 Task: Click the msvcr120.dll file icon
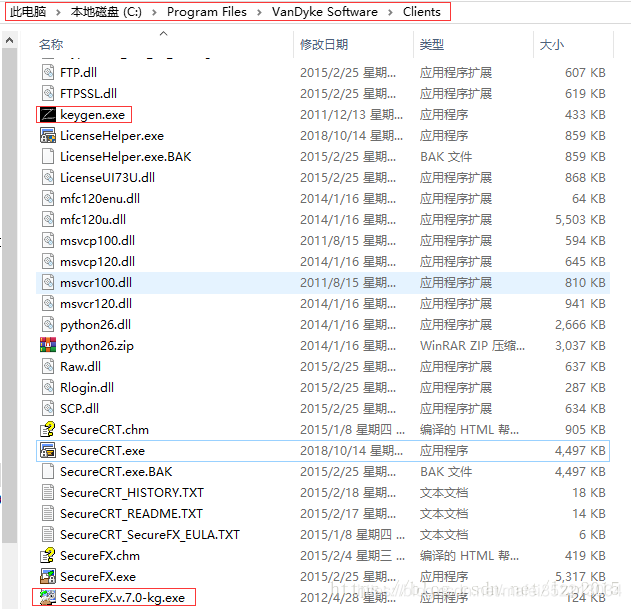point(48,303)
